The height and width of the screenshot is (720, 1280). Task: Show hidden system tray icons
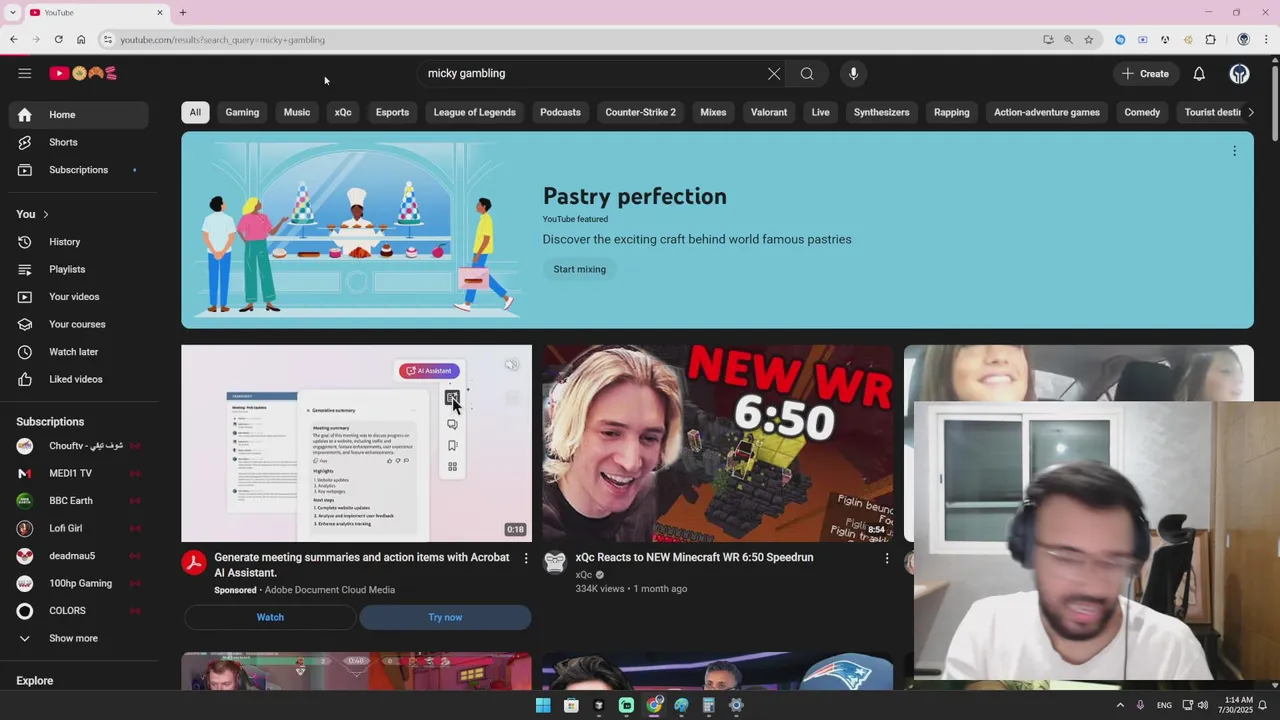[x=1120, y=705]
